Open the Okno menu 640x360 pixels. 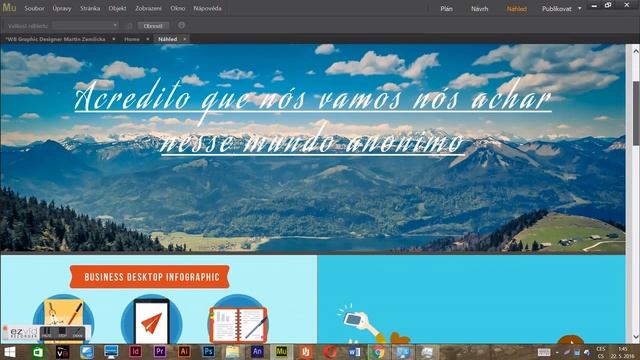point(178,8)
